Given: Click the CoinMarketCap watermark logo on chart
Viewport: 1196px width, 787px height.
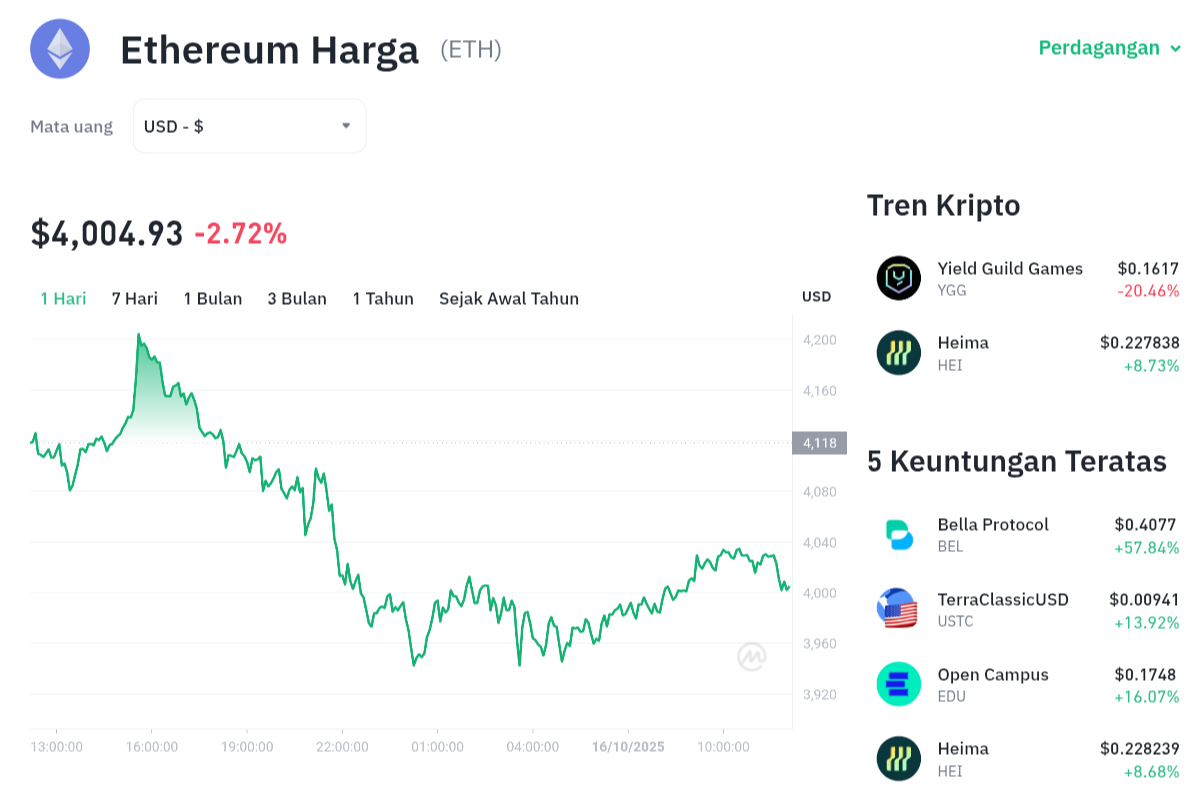Looking at the screenshot, I should [752, 656].
